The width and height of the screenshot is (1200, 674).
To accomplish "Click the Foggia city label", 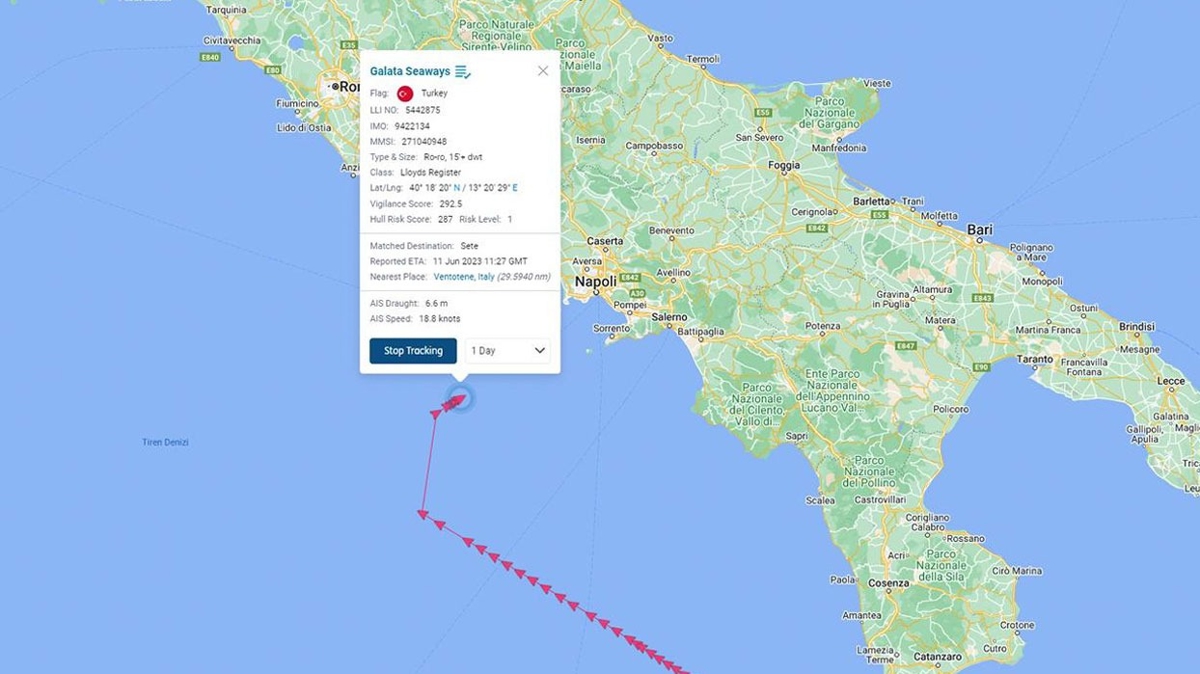I will click(x=784, y=165).
